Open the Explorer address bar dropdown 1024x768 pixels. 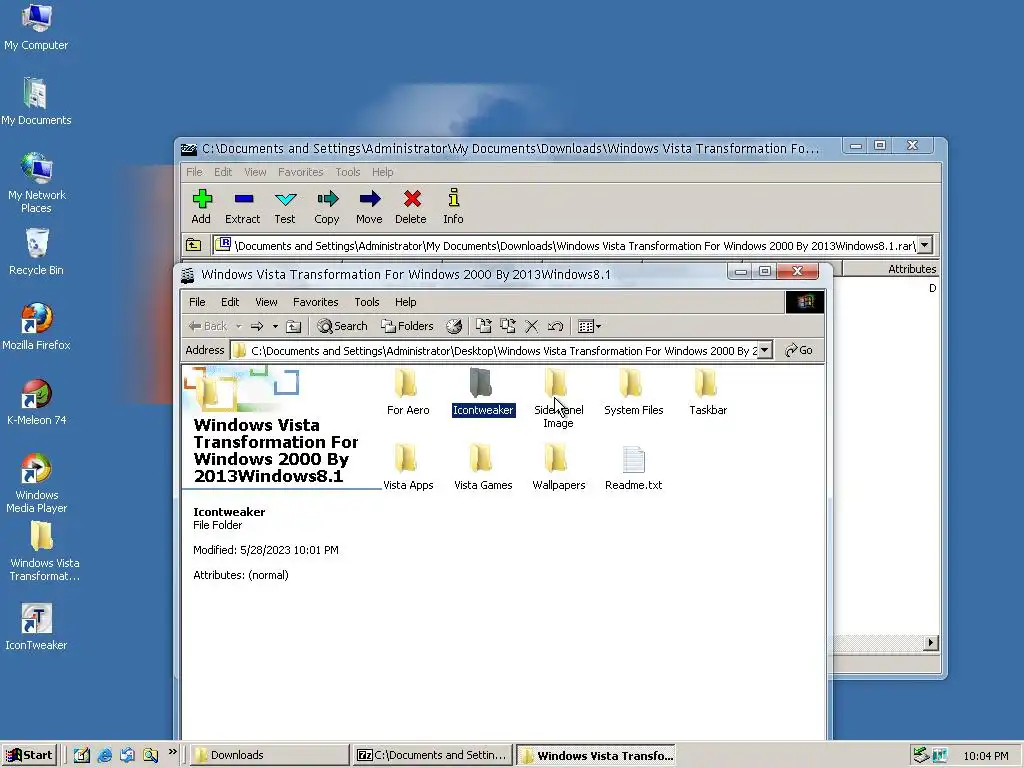click(x=765, y=350)
